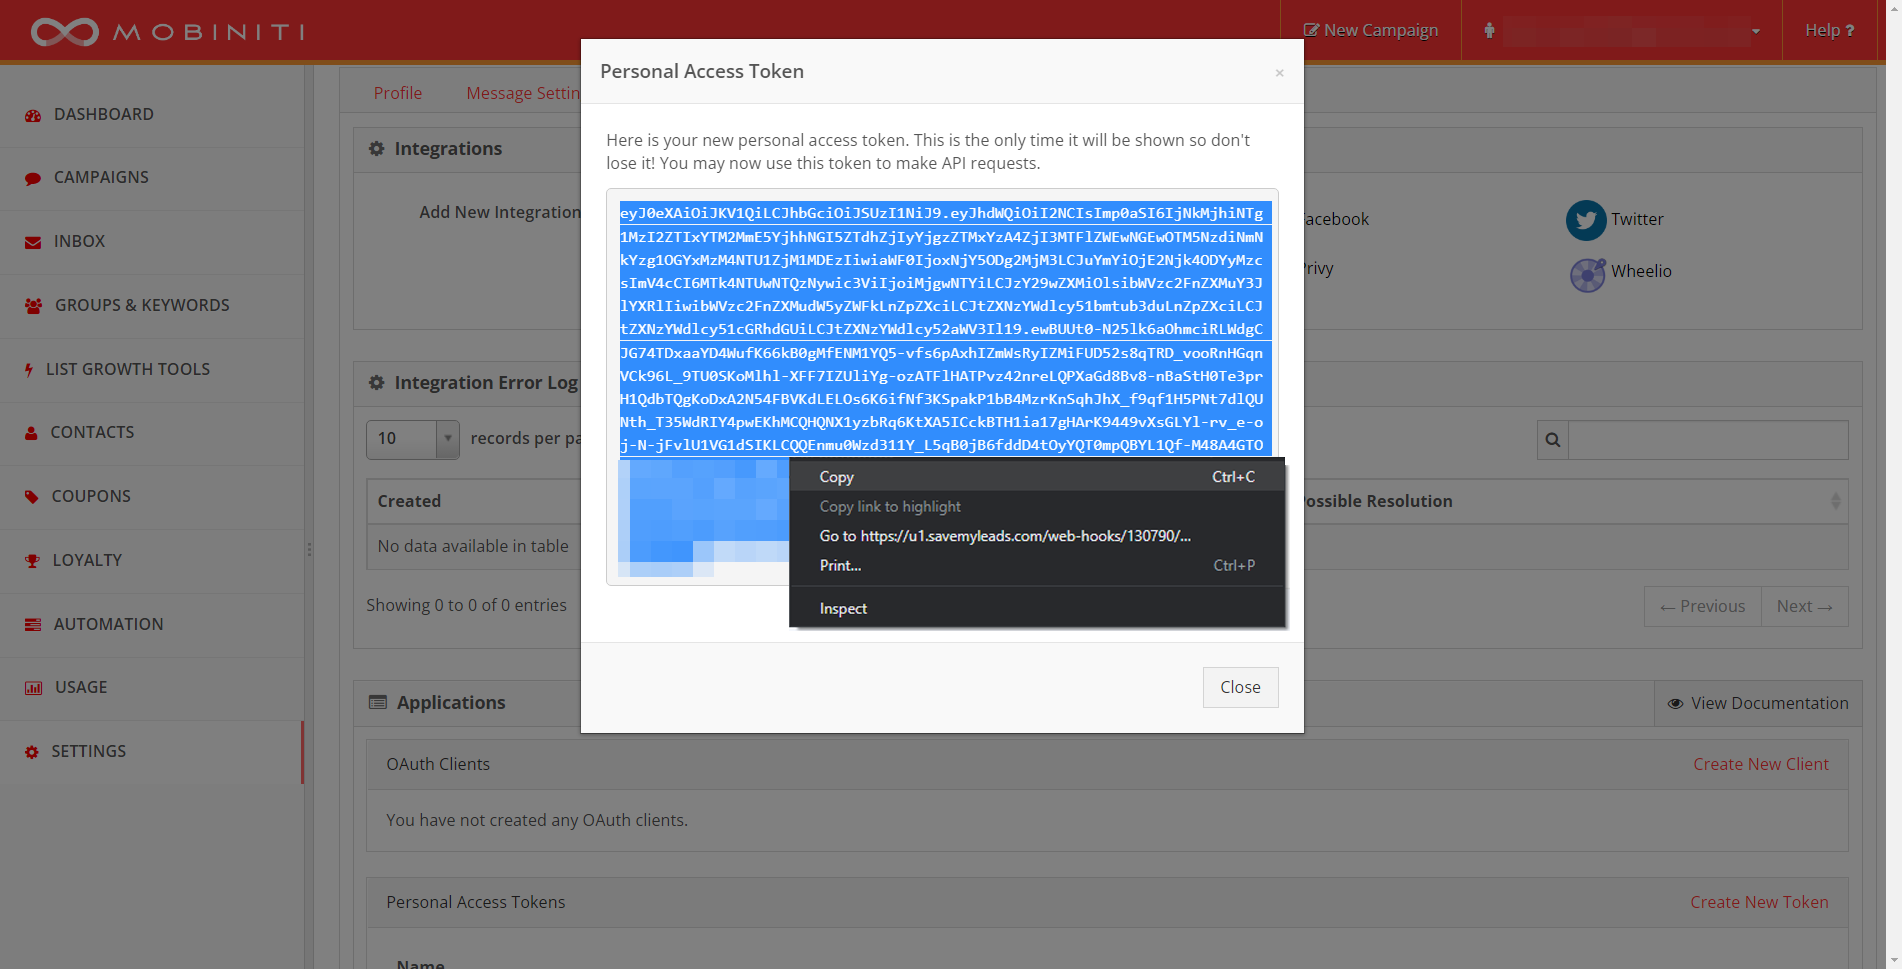This screenshot has width=1902, height=969.
Task: Sort by the Possible Resolution column arrows
Action: (1835, 501)
